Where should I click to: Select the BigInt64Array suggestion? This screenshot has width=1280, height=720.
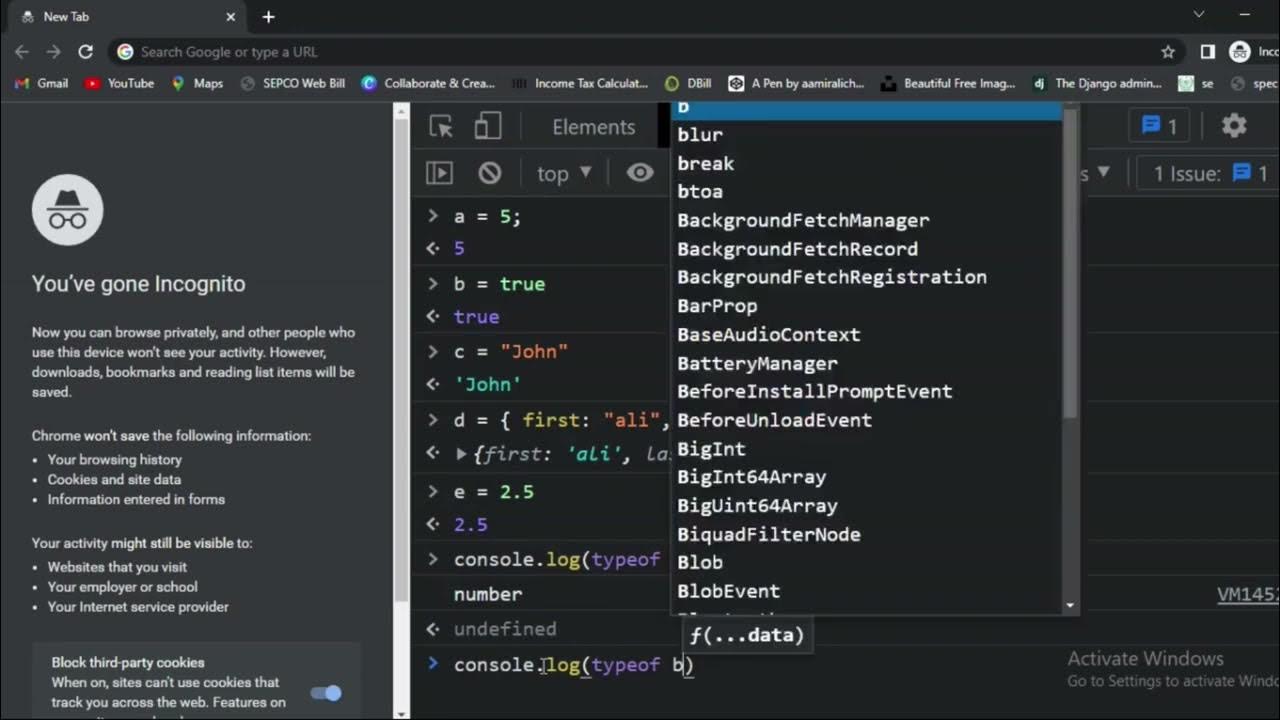tap(866, 477)
